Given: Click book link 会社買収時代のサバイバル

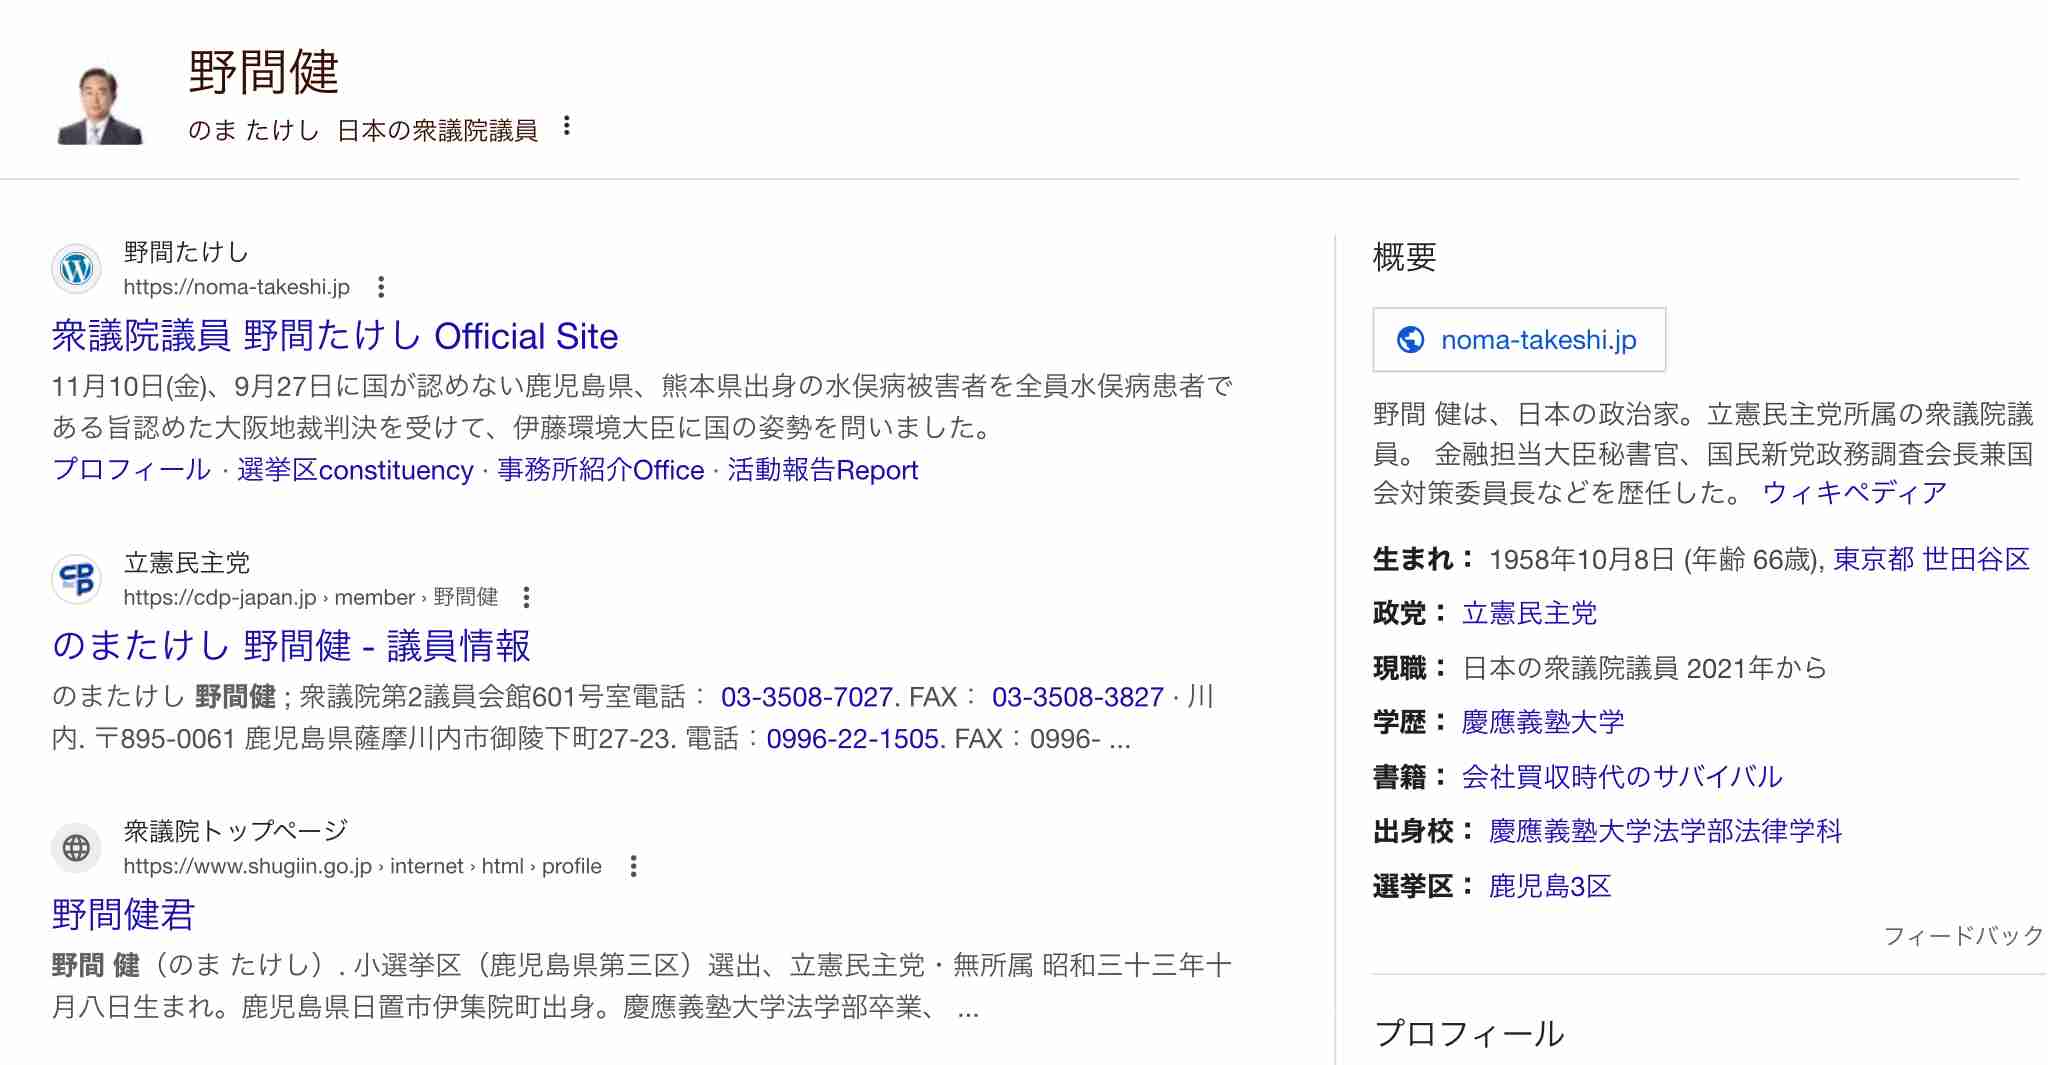Looking at the screenshot, I should point(1622,777).
